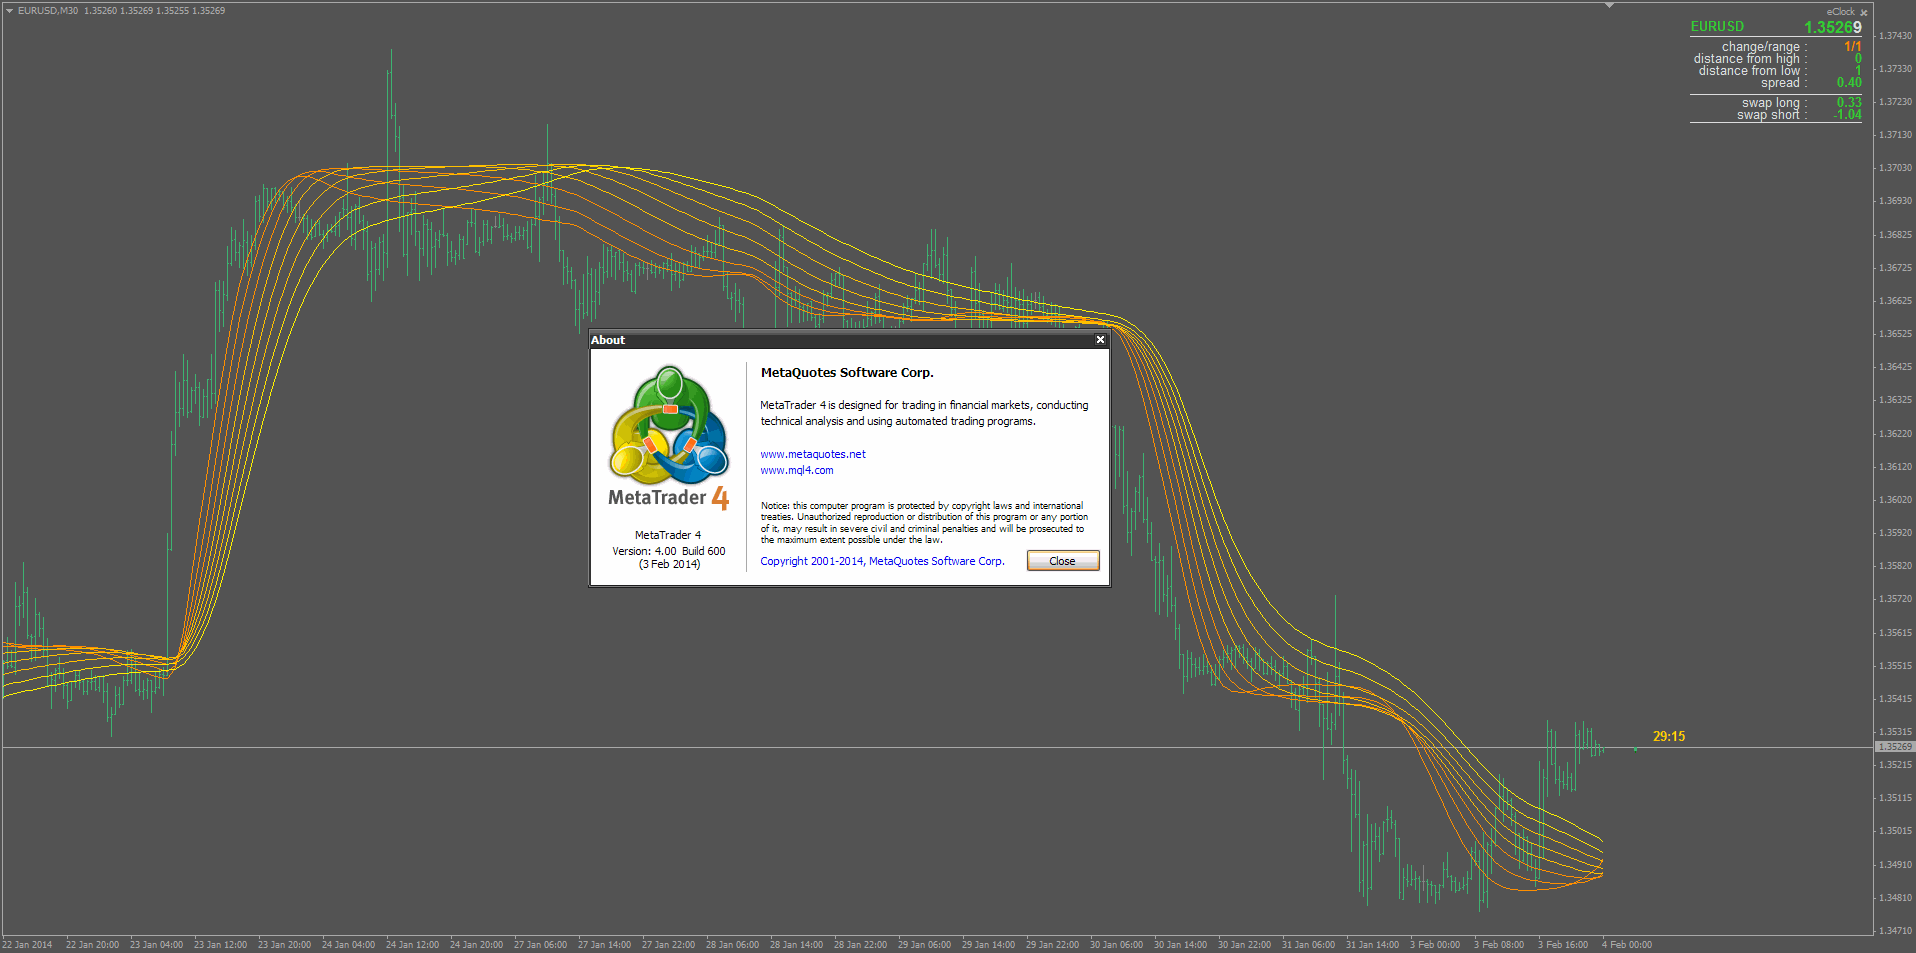
Task: Click the '3 Feb 16:00' label on time axis
Action: click(x=1563, y=945)
